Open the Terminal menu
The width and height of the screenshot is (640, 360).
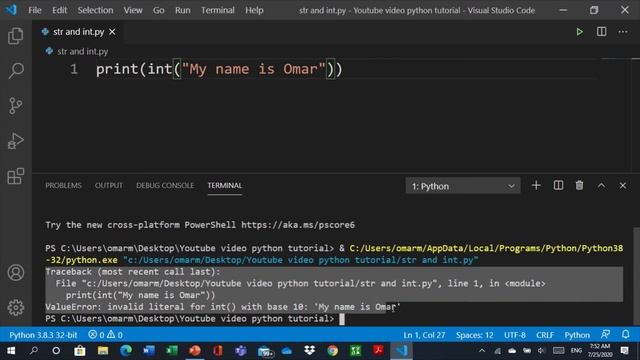click(218, 10)
